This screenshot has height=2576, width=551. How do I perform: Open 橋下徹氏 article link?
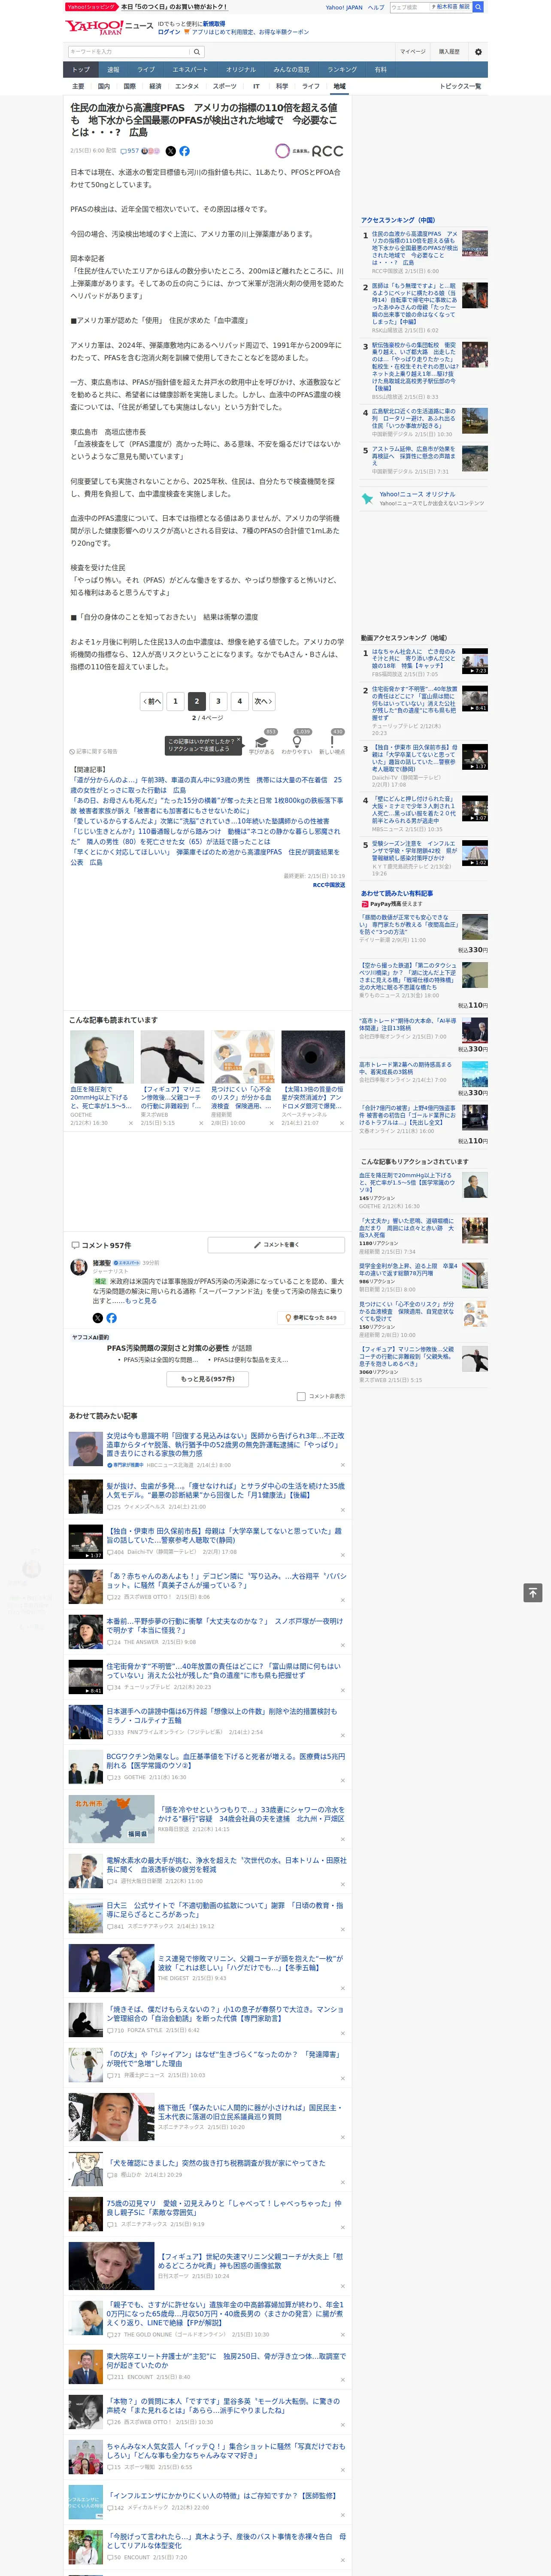click(250, 2111)
